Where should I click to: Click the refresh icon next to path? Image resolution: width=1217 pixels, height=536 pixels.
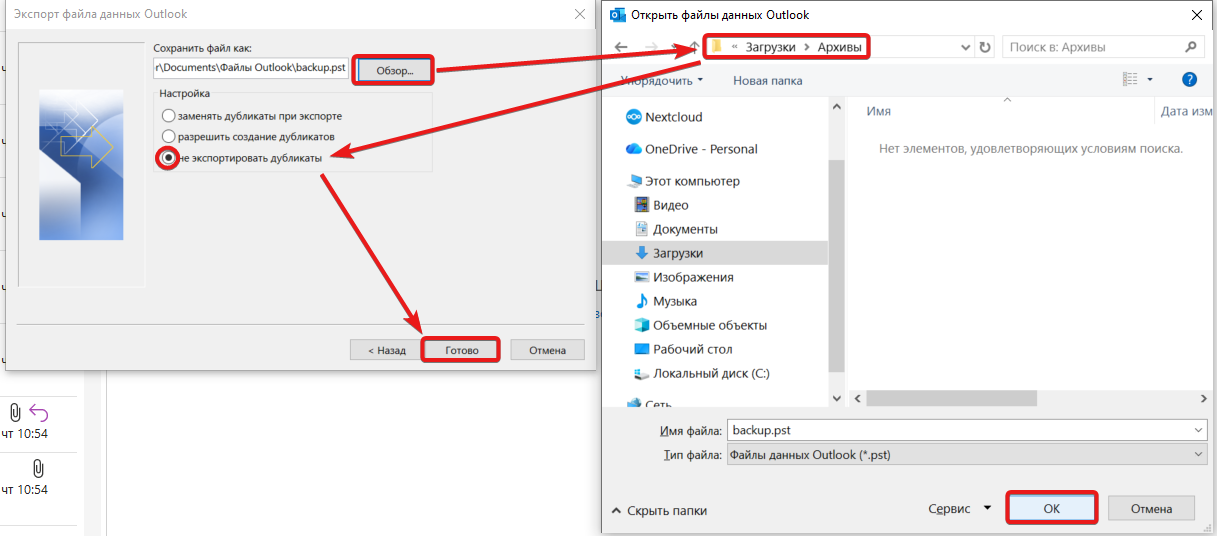point(986,47)
